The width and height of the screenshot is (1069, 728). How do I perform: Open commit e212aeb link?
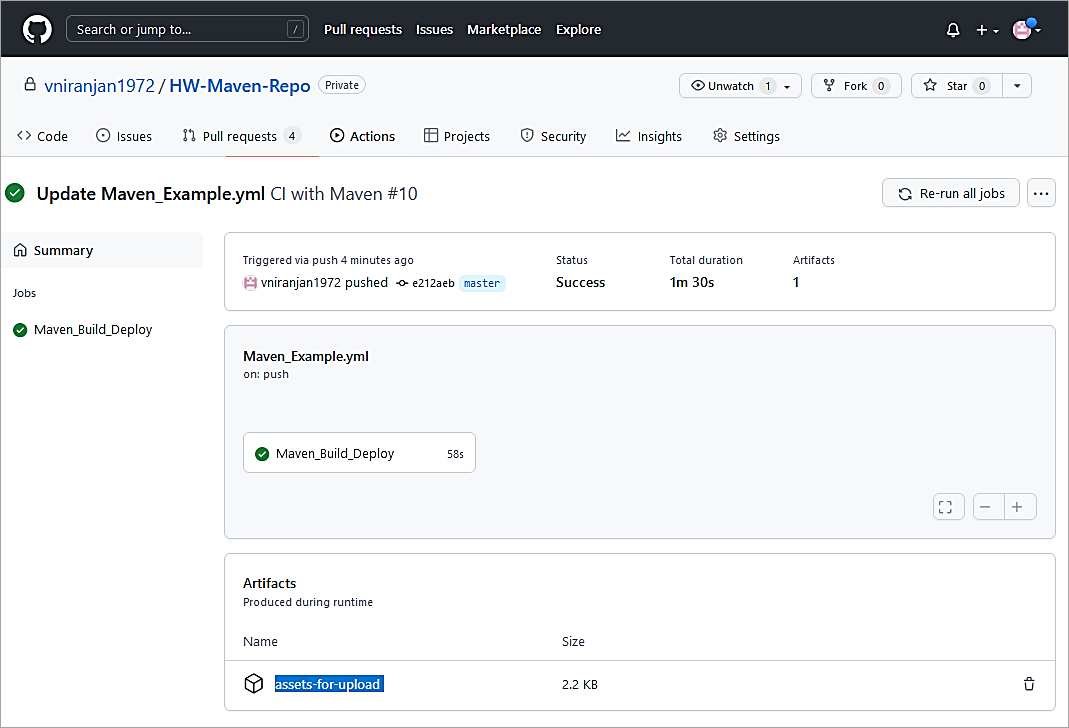[x=432, y=283]
